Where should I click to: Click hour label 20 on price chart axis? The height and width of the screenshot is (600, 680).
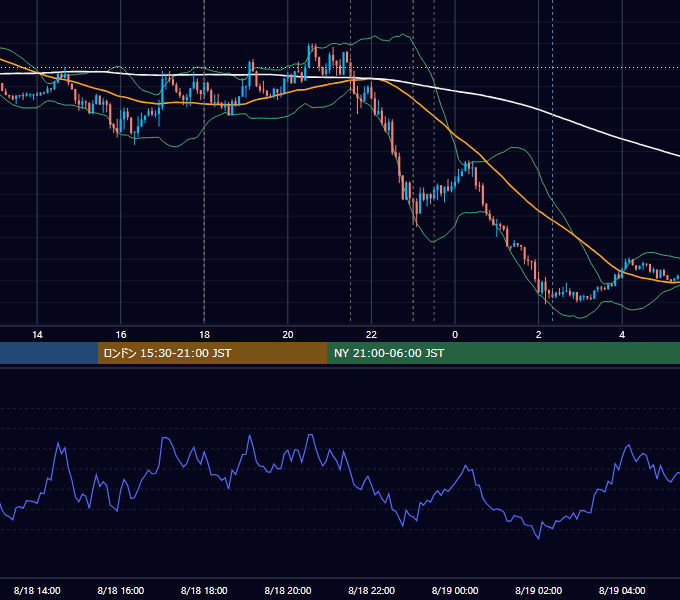288,335
